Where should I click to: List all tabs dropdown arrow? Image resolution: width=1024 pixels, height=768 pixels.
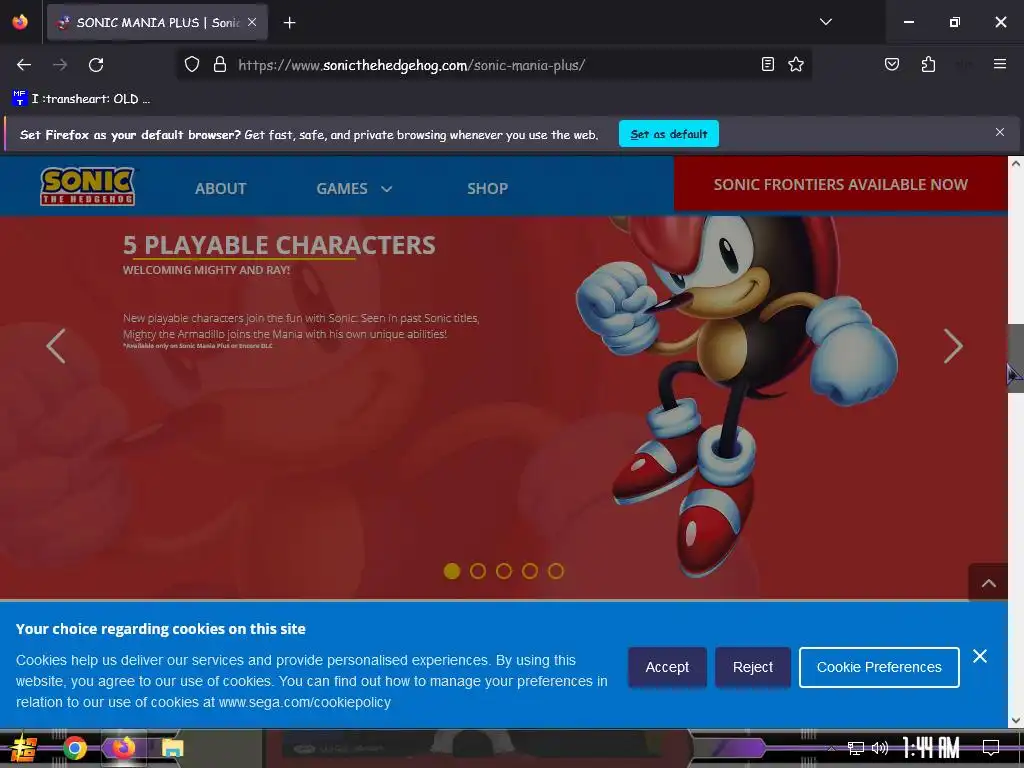[x=825, y=22]
